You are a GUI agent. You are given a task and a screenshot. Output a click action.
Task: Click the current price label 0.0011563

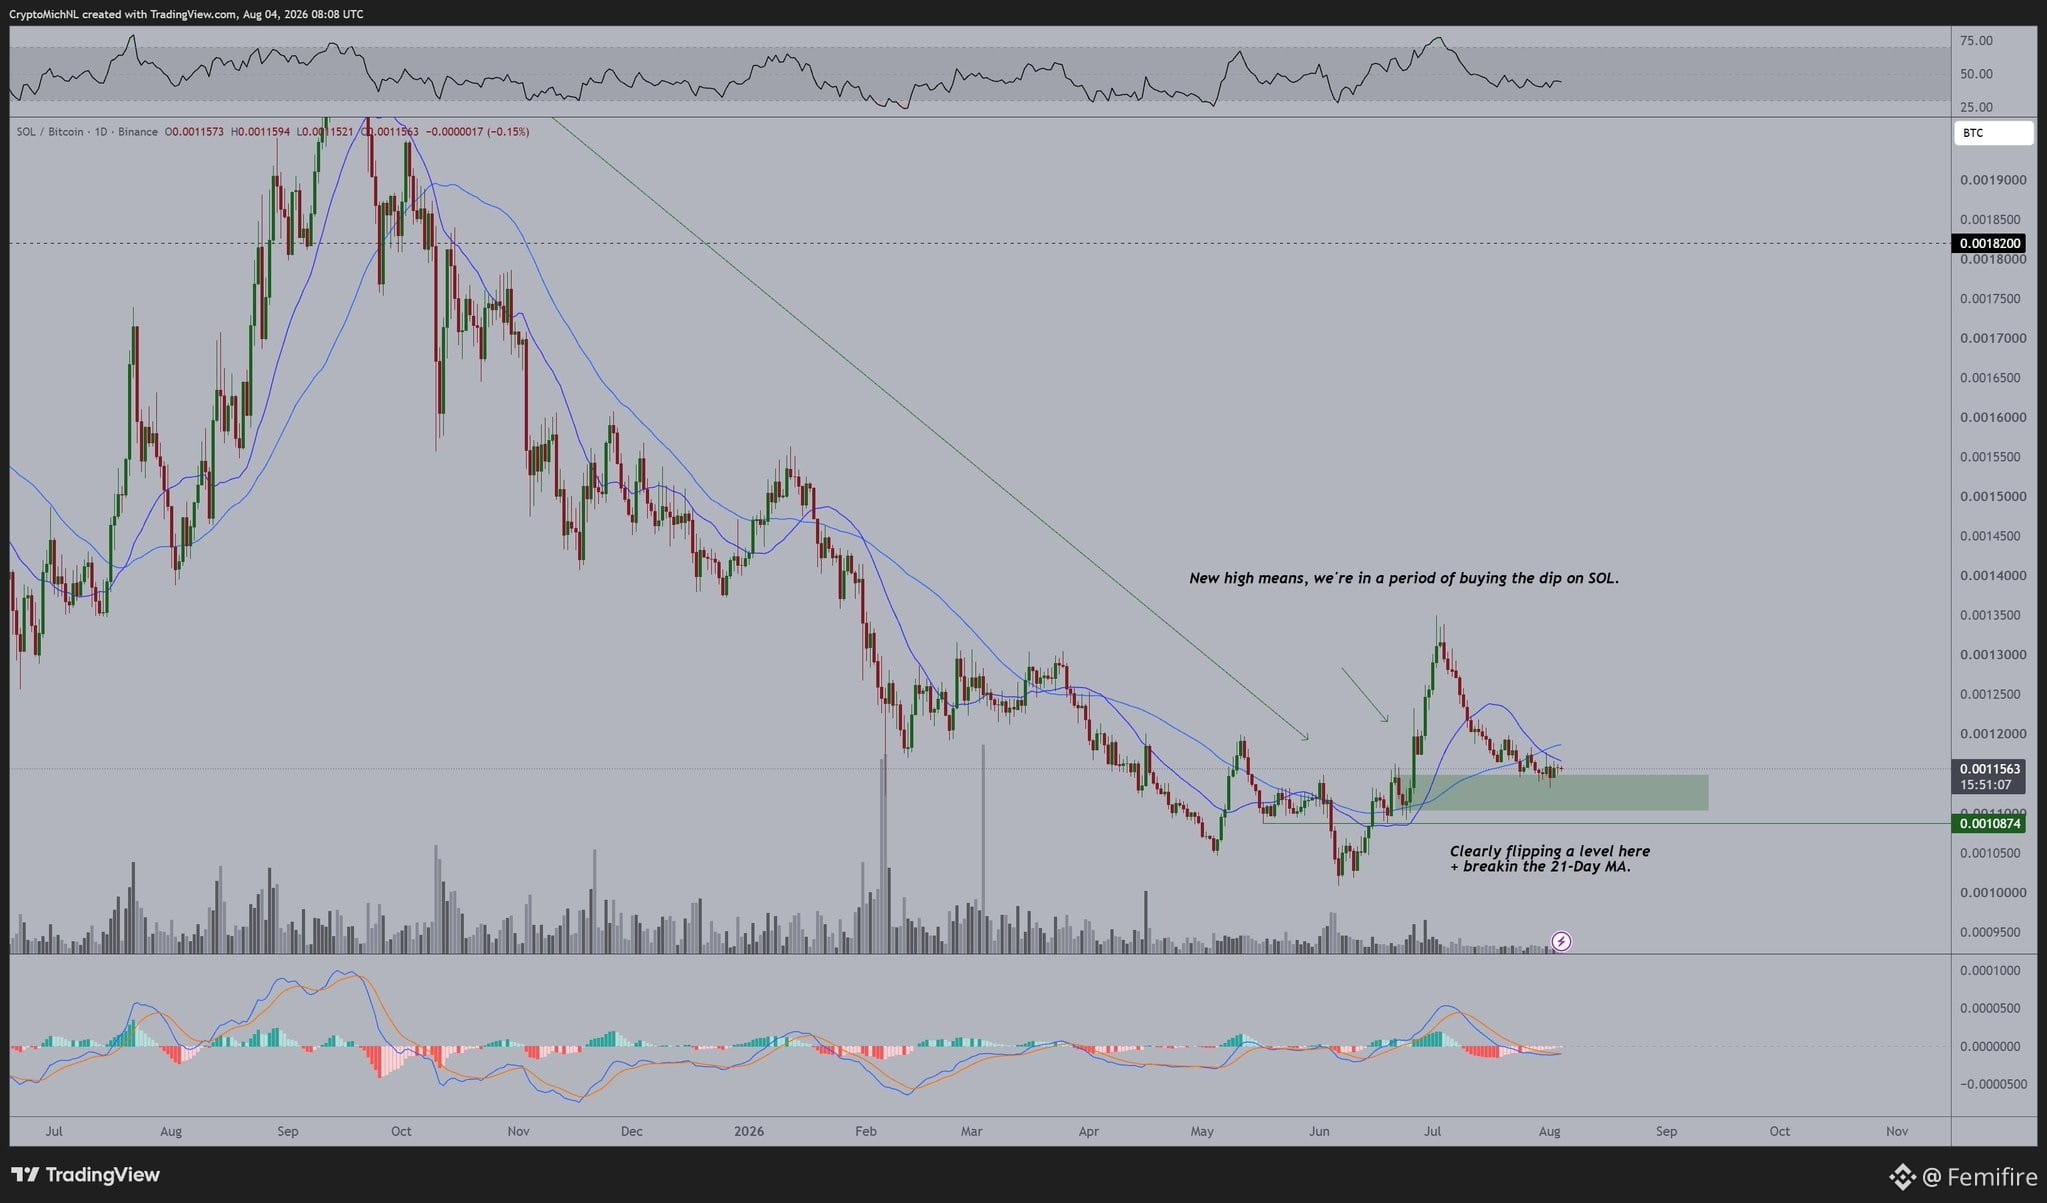[1989, 769]
